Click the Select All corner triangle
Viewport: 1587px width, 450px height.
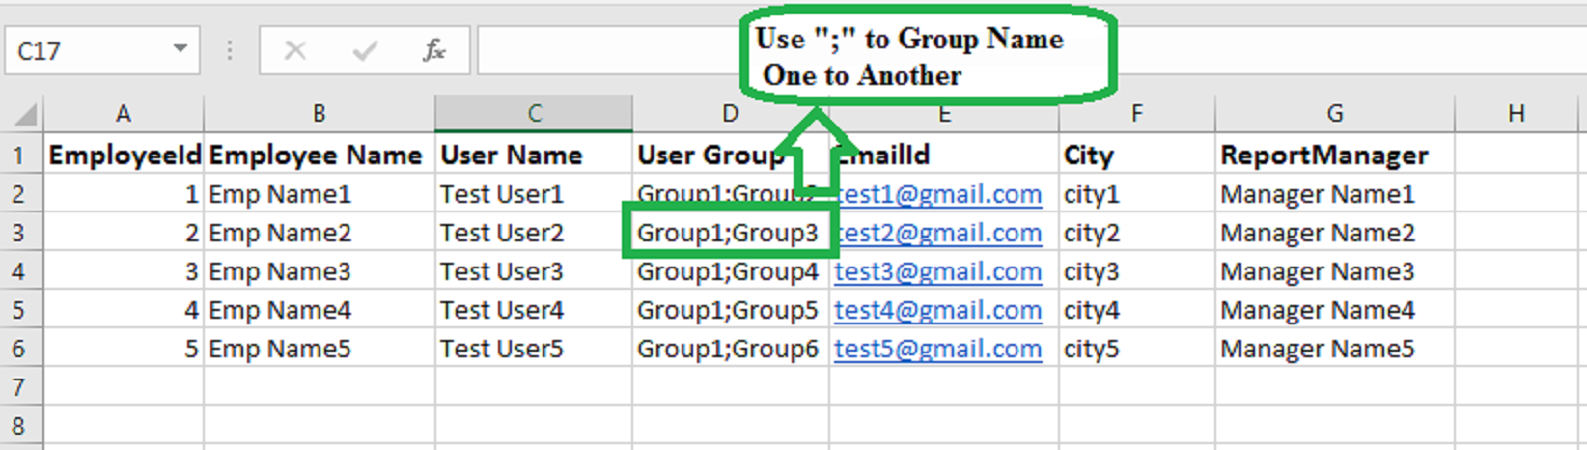(x=24, y=114)
